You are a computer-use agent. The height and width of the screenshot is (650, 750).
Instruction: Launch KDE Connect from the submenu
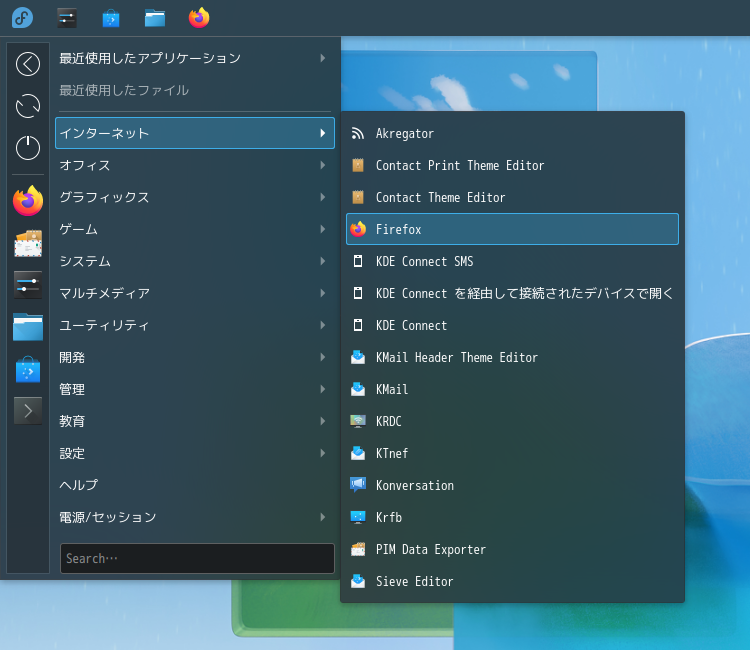[x=512, y=325]
